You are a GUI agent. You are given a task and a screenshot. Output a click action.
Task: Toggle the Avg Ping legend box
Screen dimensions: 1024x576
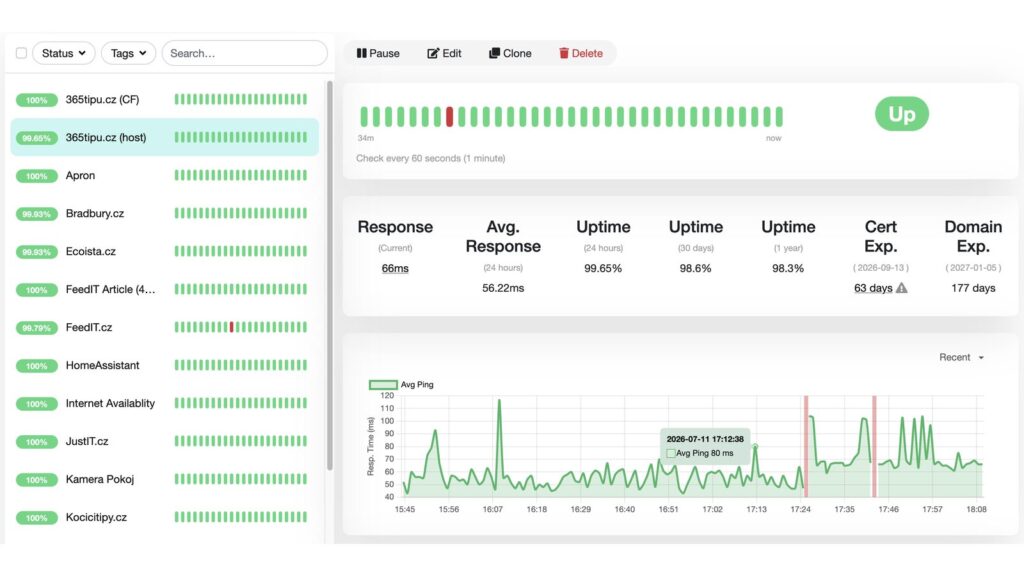[383, 385]
